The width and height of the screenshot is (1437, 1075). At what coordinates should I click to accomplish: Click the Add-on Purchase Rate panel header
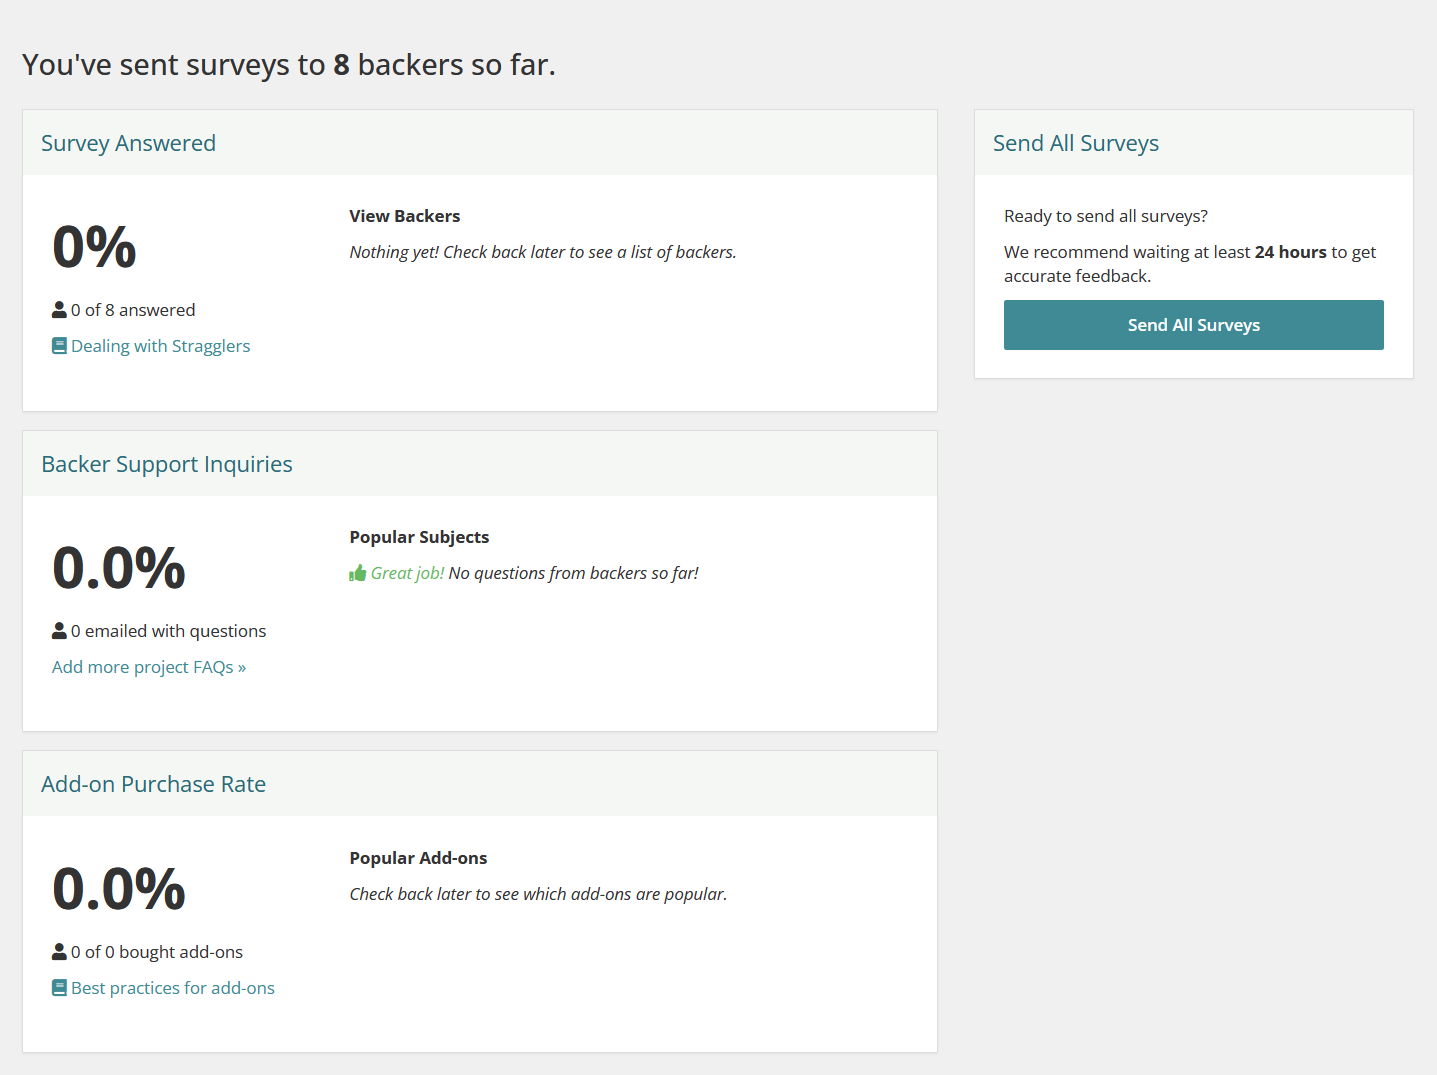(153, 784)
